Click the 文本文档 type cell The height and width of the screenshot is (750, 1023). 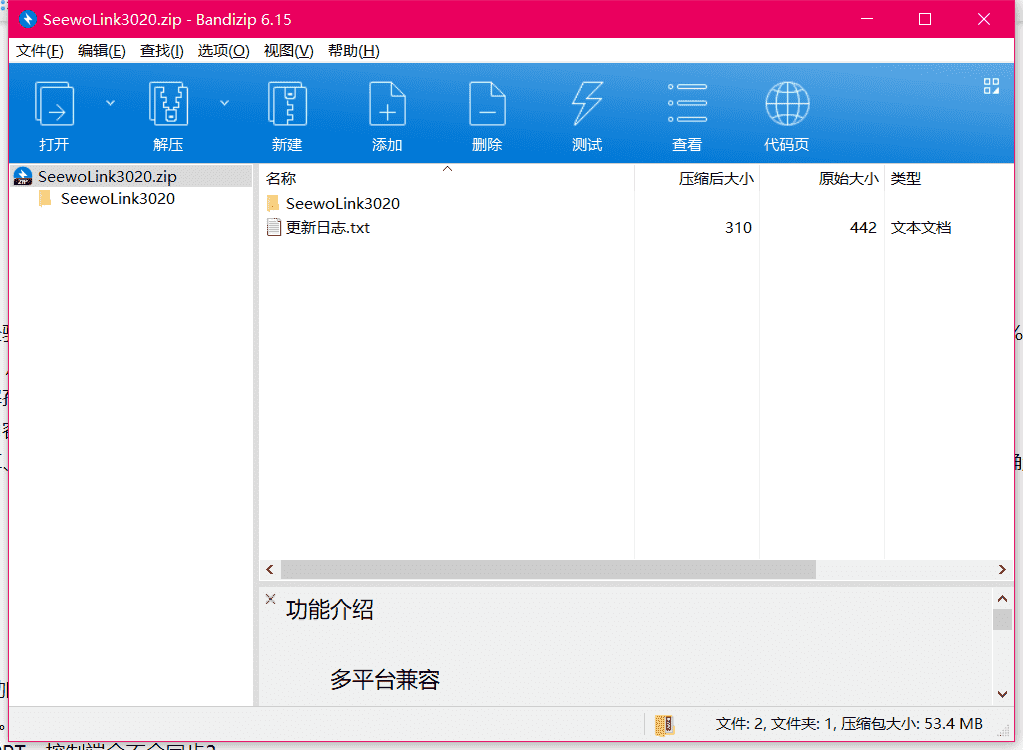[921, 228]
